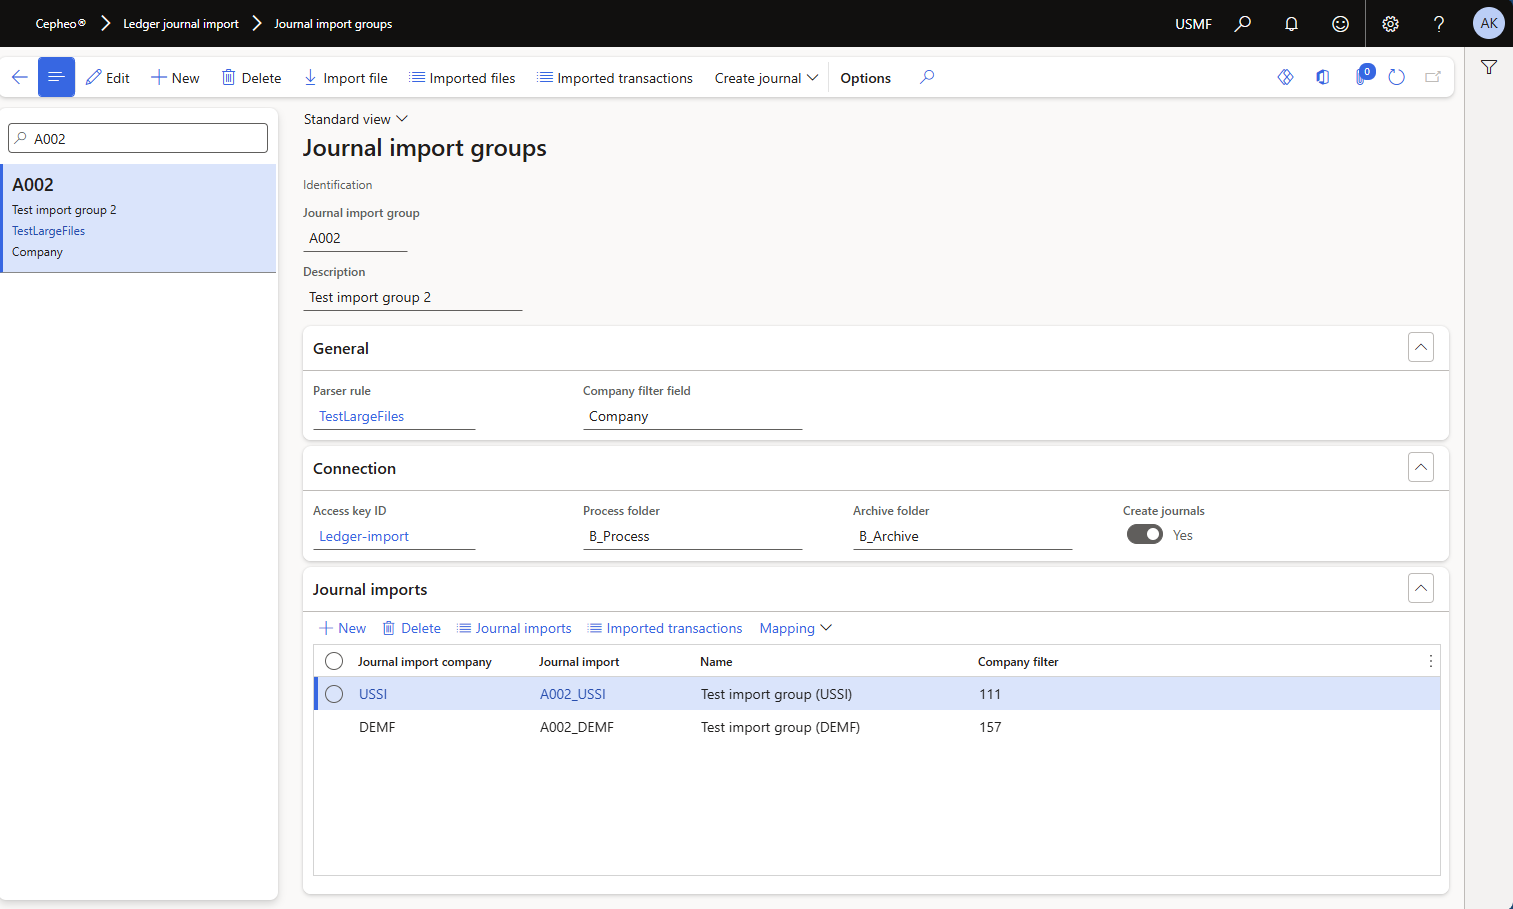1513x909 pixels.
Task: Toggle the Create journals switch
Action: tap(1144, 535)
